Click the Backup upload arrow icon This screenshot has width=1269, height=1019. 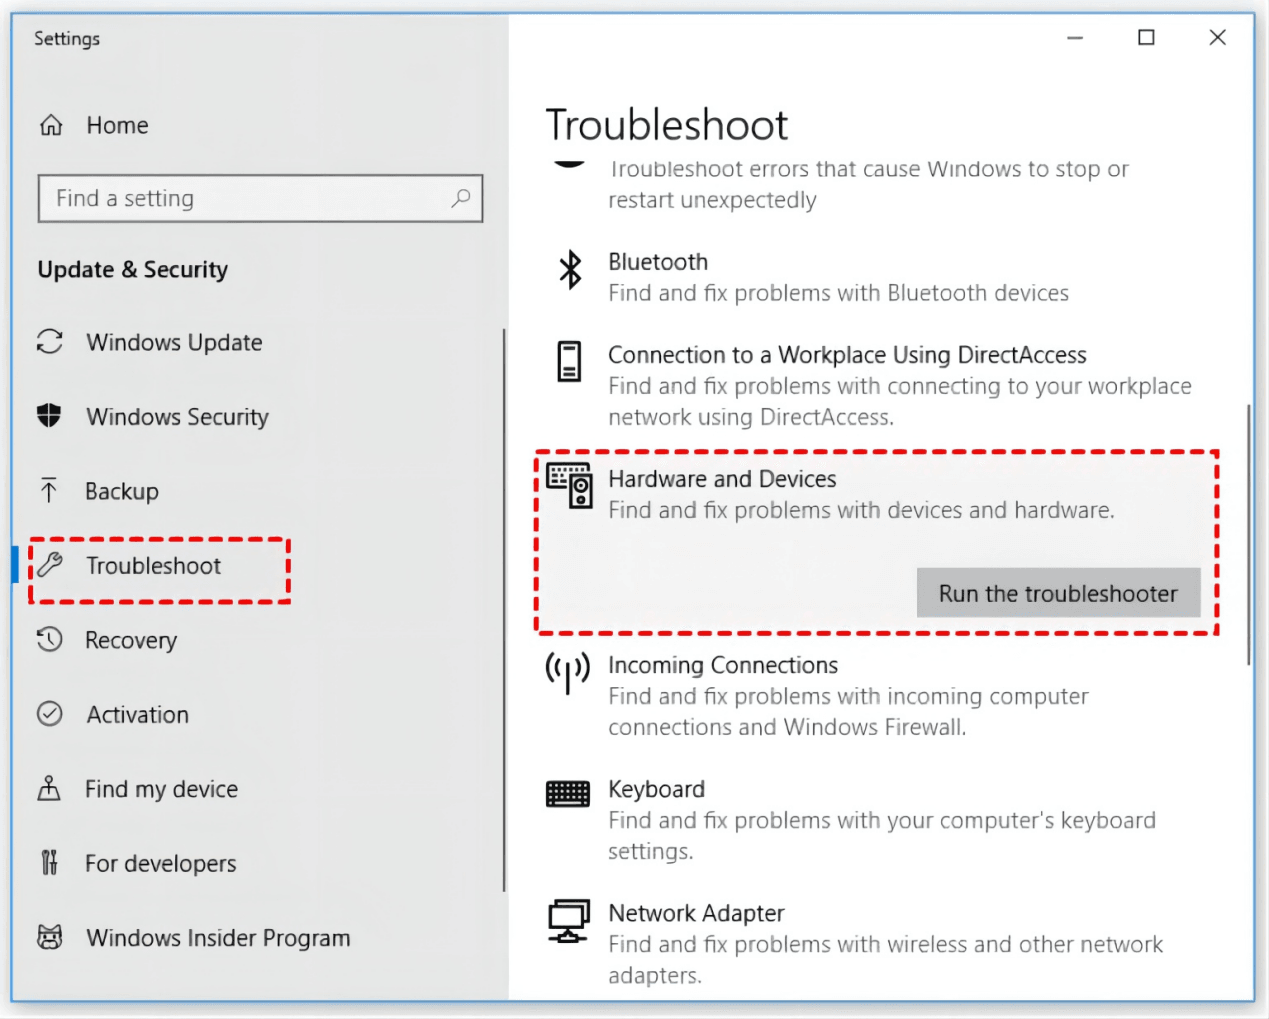tap(48, 490)
